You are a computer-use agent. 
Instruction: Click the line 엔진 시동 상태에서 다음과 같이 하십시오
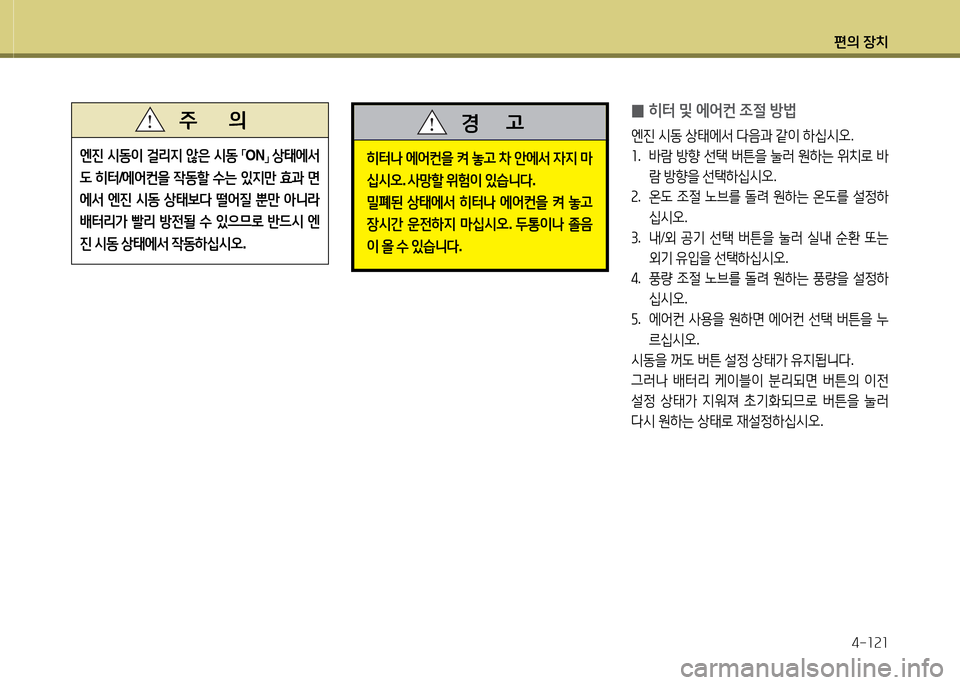click(742, 135)
